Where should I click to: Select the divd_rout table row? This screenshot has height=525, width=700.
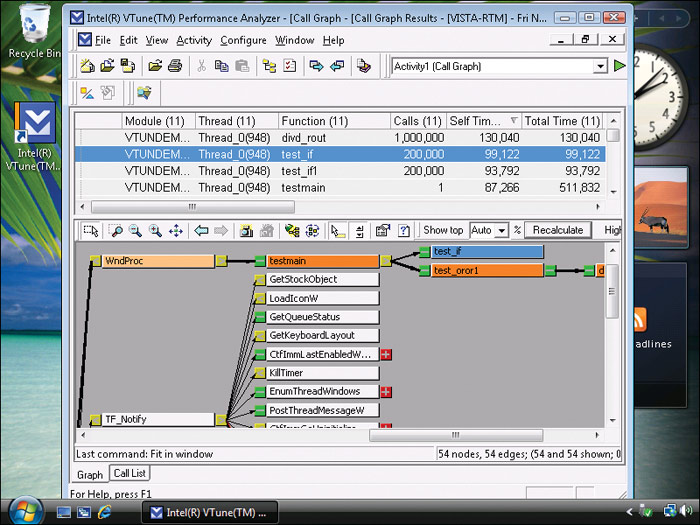(x=341, y=138)
